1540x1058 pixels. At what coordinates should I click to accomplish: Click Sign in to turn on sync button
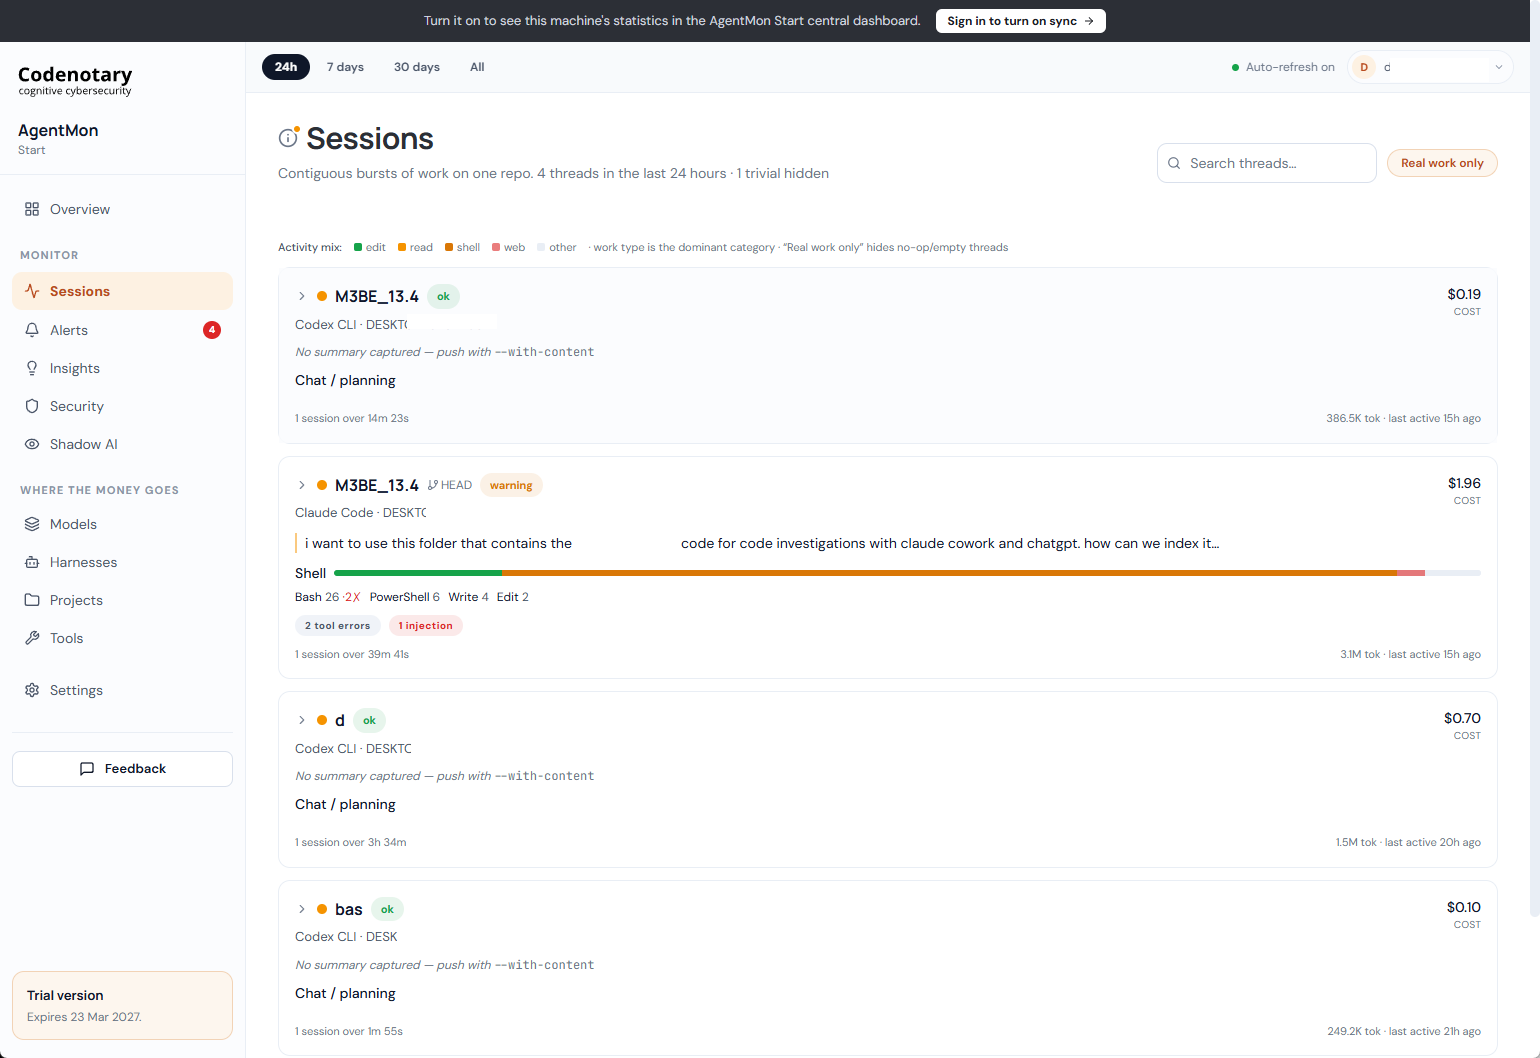coord(1020,21)
